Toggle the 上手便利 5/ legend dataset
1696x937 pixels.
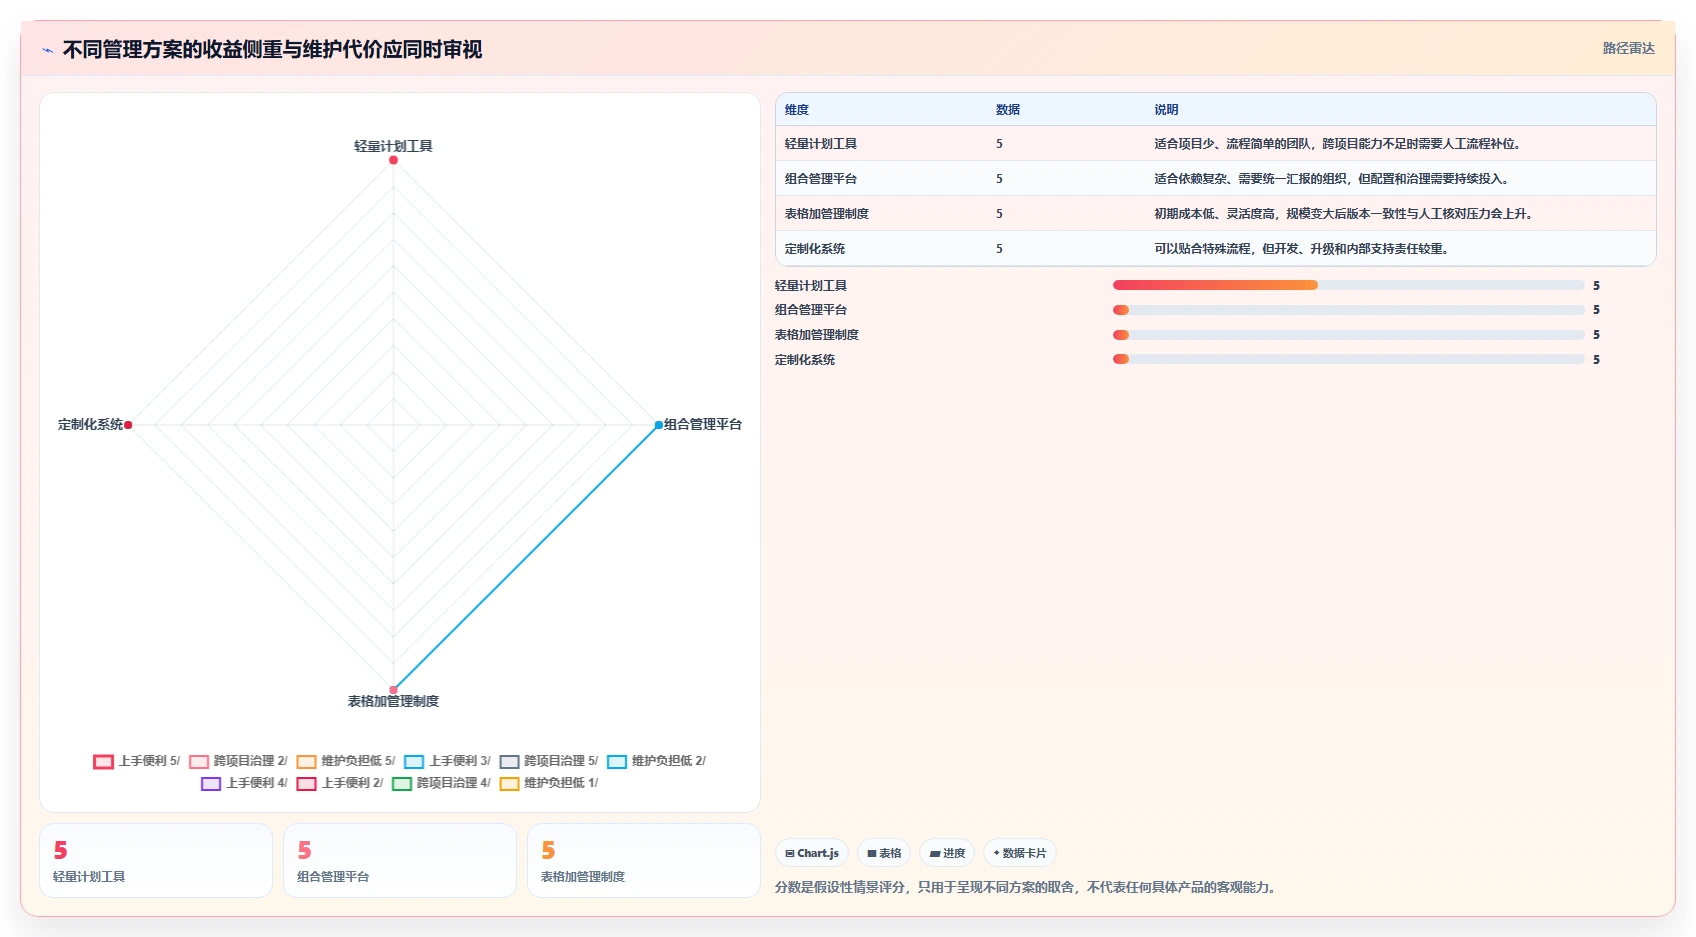136,761
